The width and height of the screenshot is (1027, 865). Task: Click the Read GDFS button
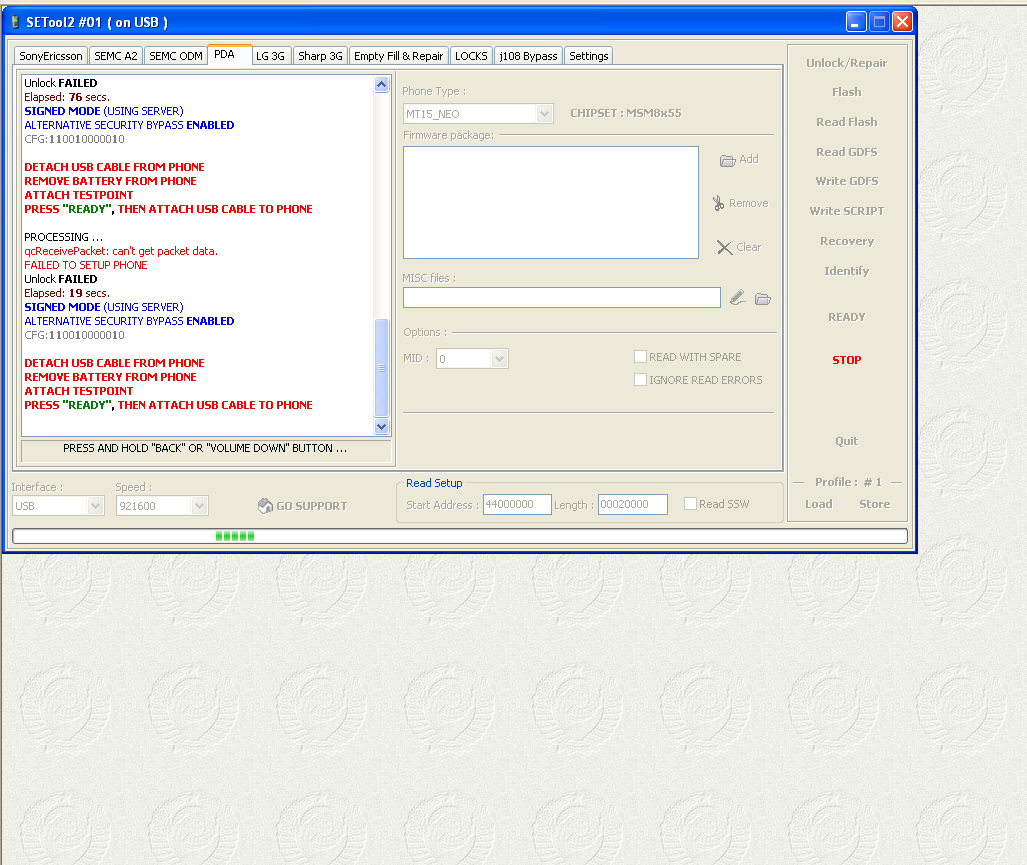click(846, 152)
